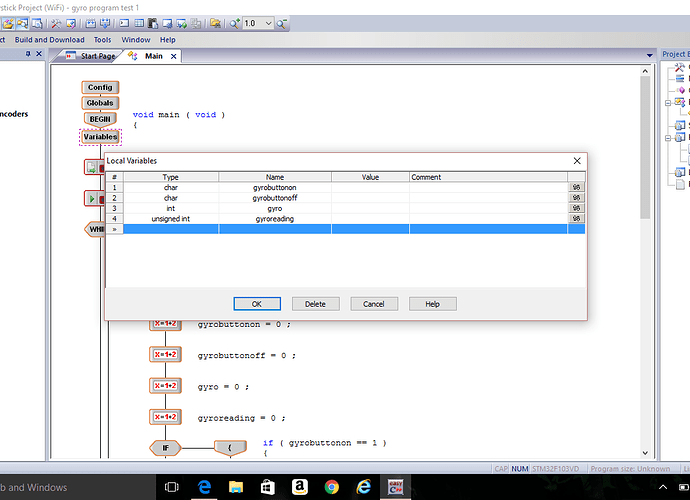Image resolution: width=690 pixels, height=500 pixels.
Task: Click the blank document icon in Project Explorer
Action: 680,184
